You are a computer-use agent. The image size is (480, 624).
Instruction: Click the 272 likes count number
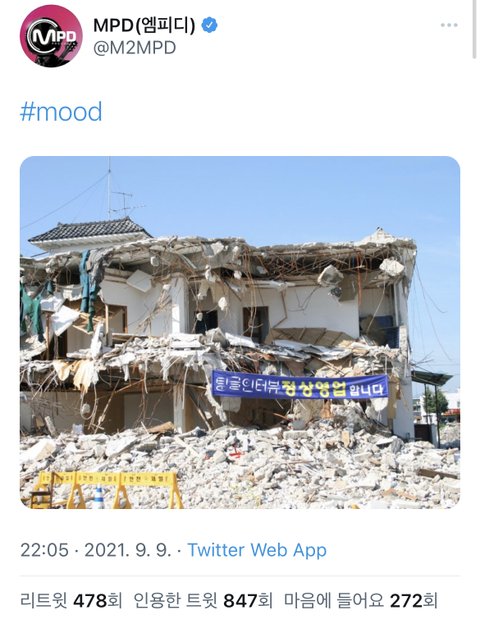406,601
